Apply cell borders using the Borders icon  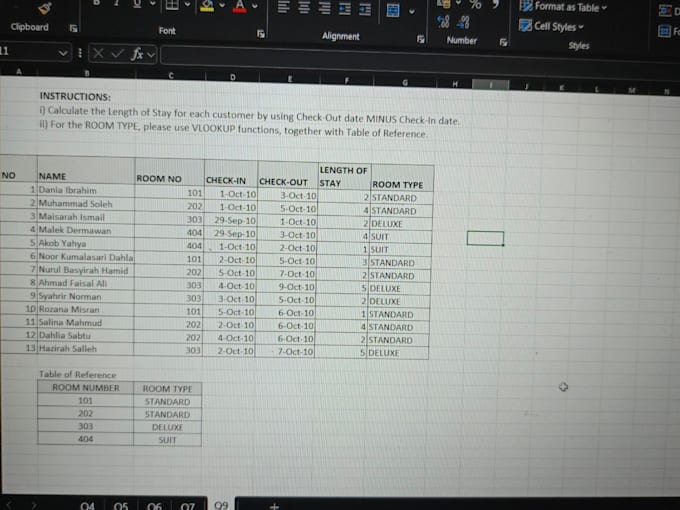[x=172, y=4]
